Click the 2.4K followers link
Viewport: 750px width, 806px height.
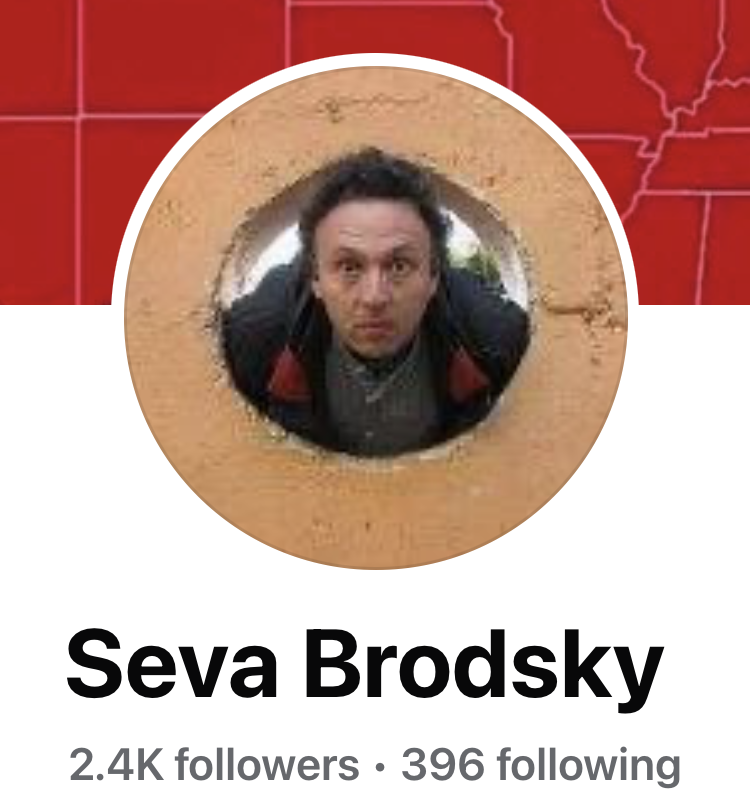tap(214, 765)
